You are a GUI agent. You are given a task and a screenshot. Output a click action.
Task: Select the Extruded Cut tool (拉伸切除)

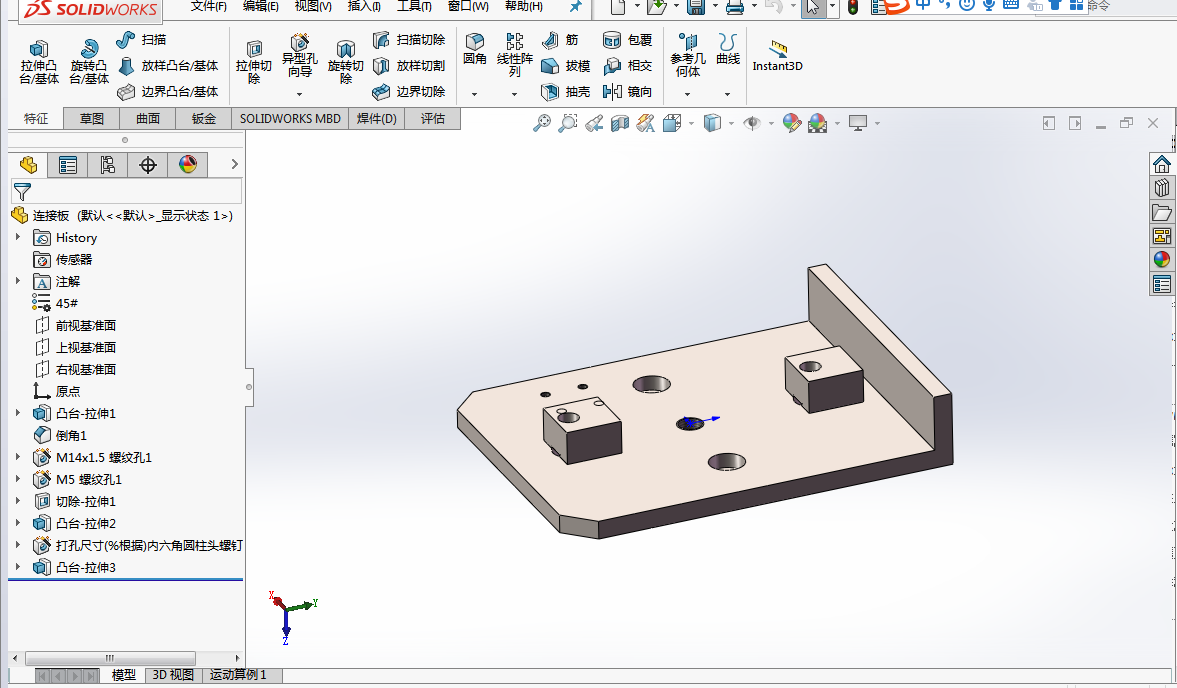tap(254, 62)
